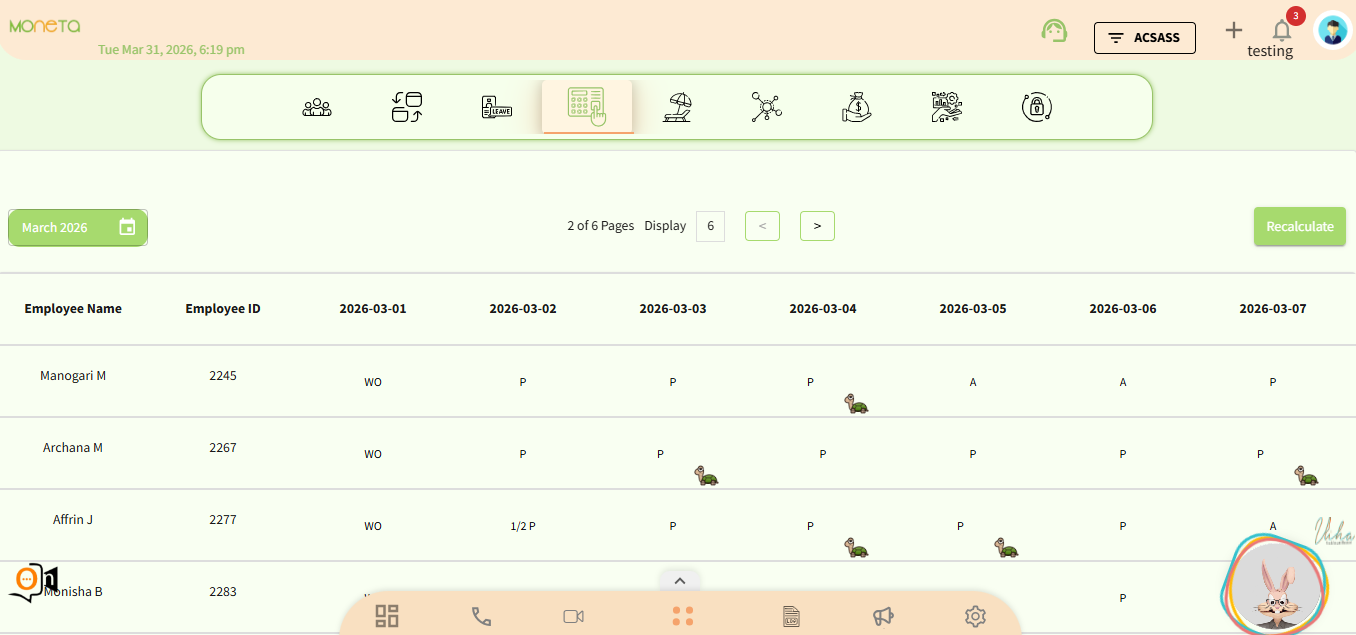
Task: Open notifications bell with 3 badge
Action: click(x=1282, y=30)
